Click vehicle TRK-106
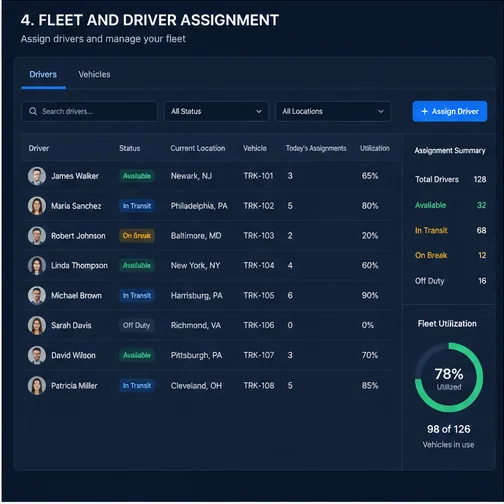Screen dimensions: 504x504 click(259, 325)
